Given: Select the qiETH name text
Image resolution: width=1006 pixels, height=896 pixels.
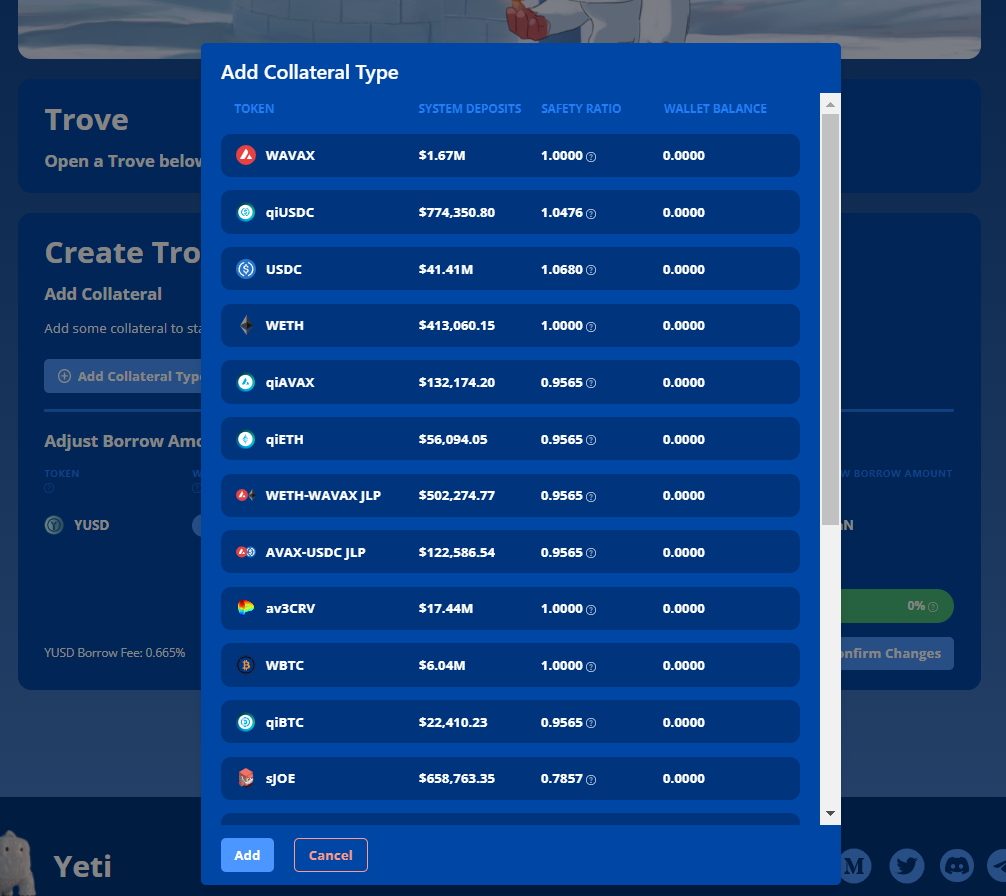Looking at the screenshot, I should point(284,439).
